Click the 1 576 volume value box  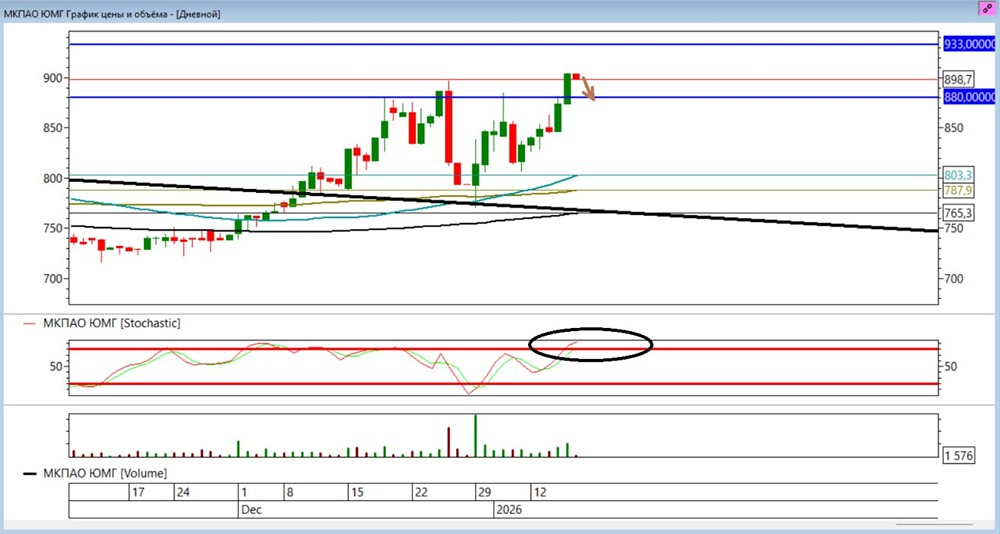tap(959, 455)
